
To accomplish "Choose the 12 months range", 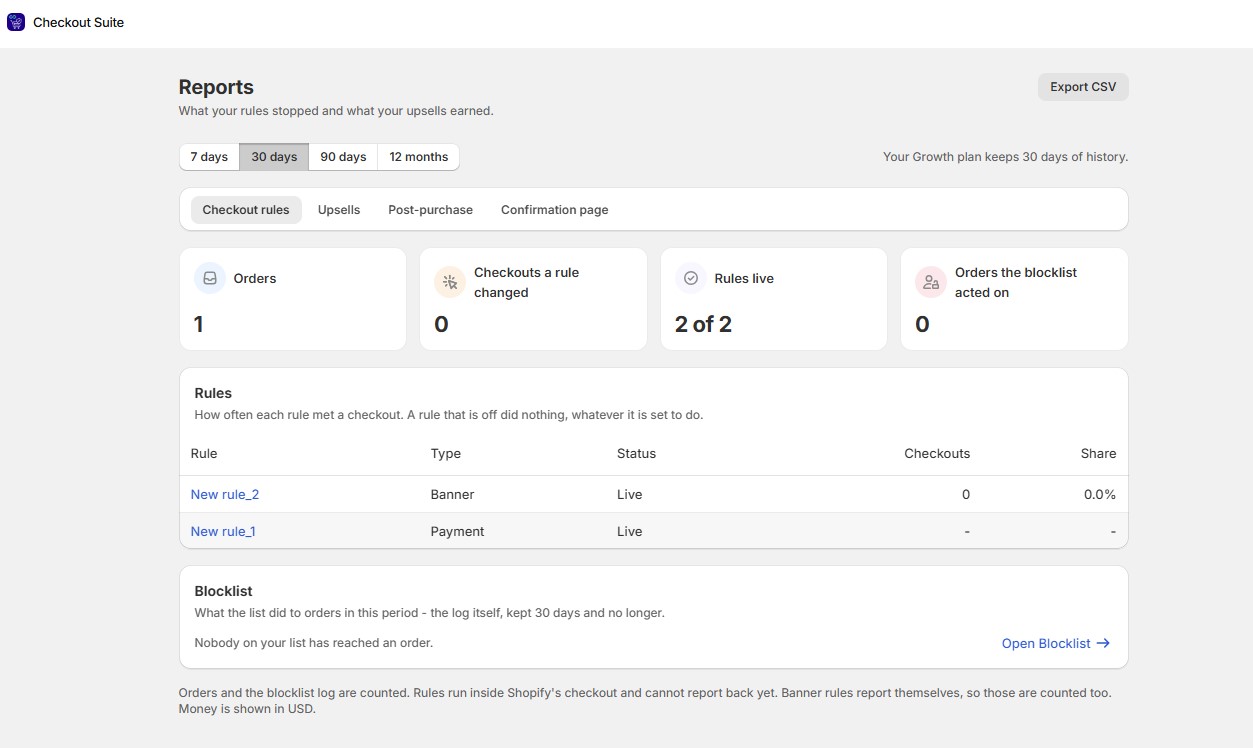I will [x=418, y=157].
